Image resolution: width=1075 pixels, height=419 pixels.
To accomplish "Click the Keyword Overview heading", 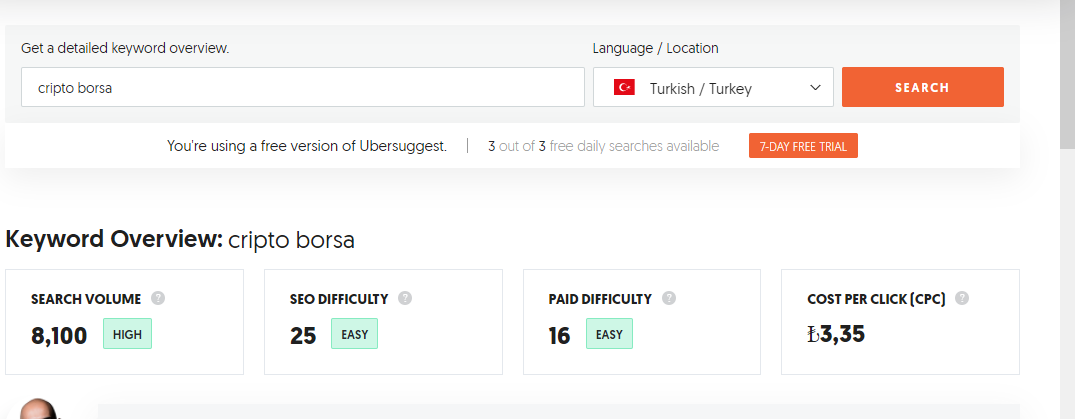I will click(180, 239).
